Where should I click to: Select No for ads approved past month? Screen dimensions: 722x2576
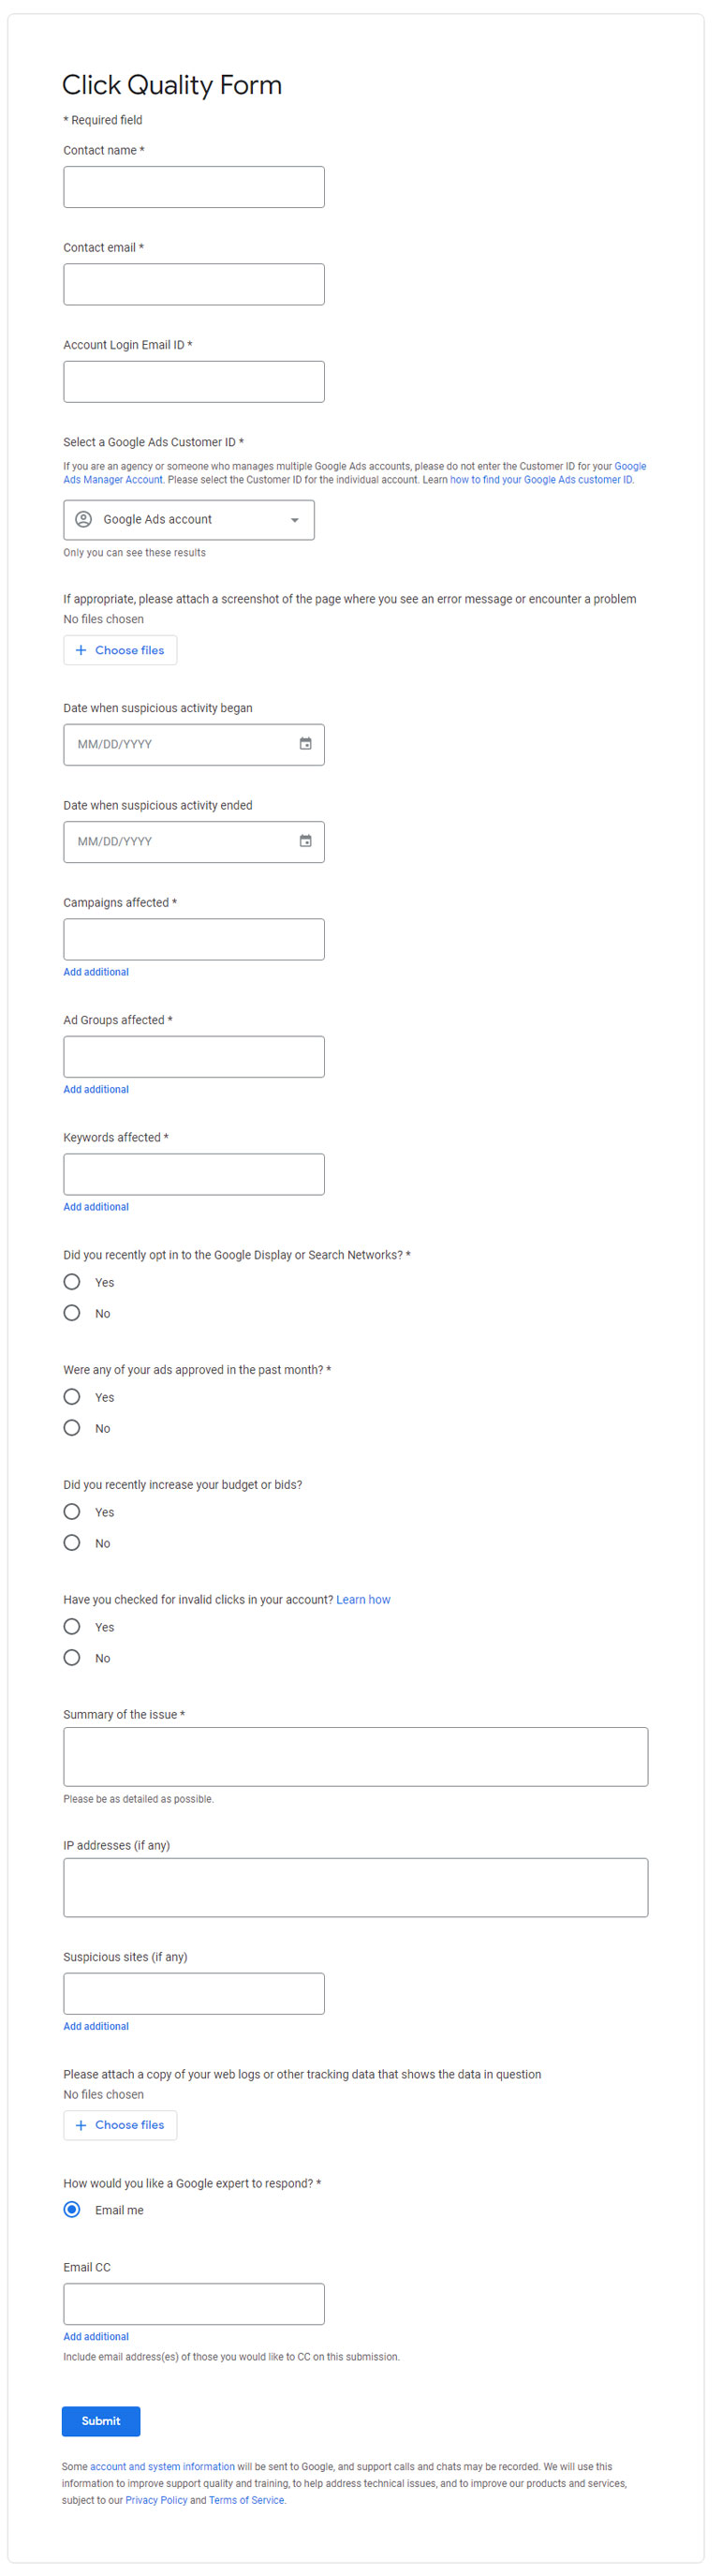(x=71, y=1427)
